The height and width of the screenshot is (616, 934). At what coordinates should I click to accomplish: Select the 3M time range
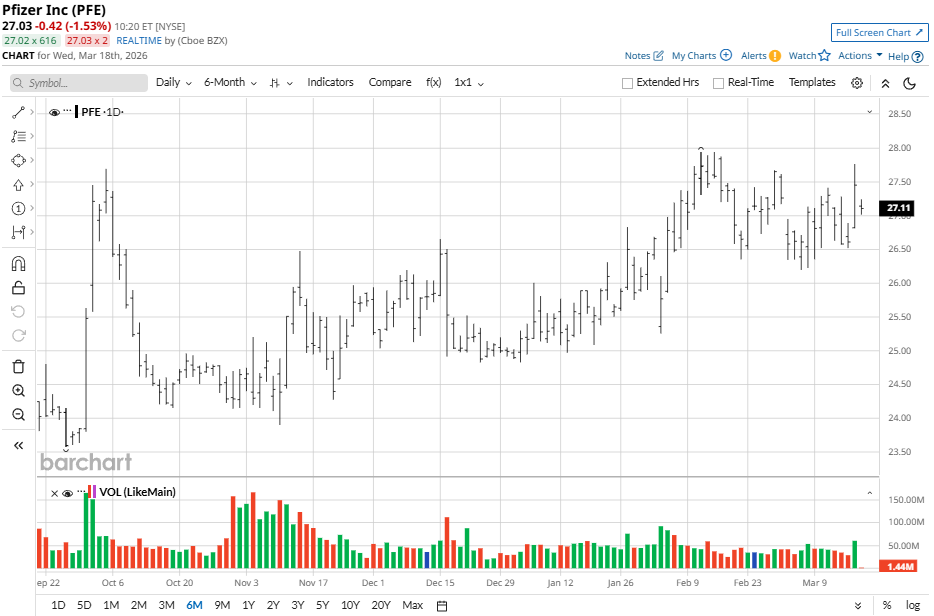pyautogui.click(x=166, y=605)
